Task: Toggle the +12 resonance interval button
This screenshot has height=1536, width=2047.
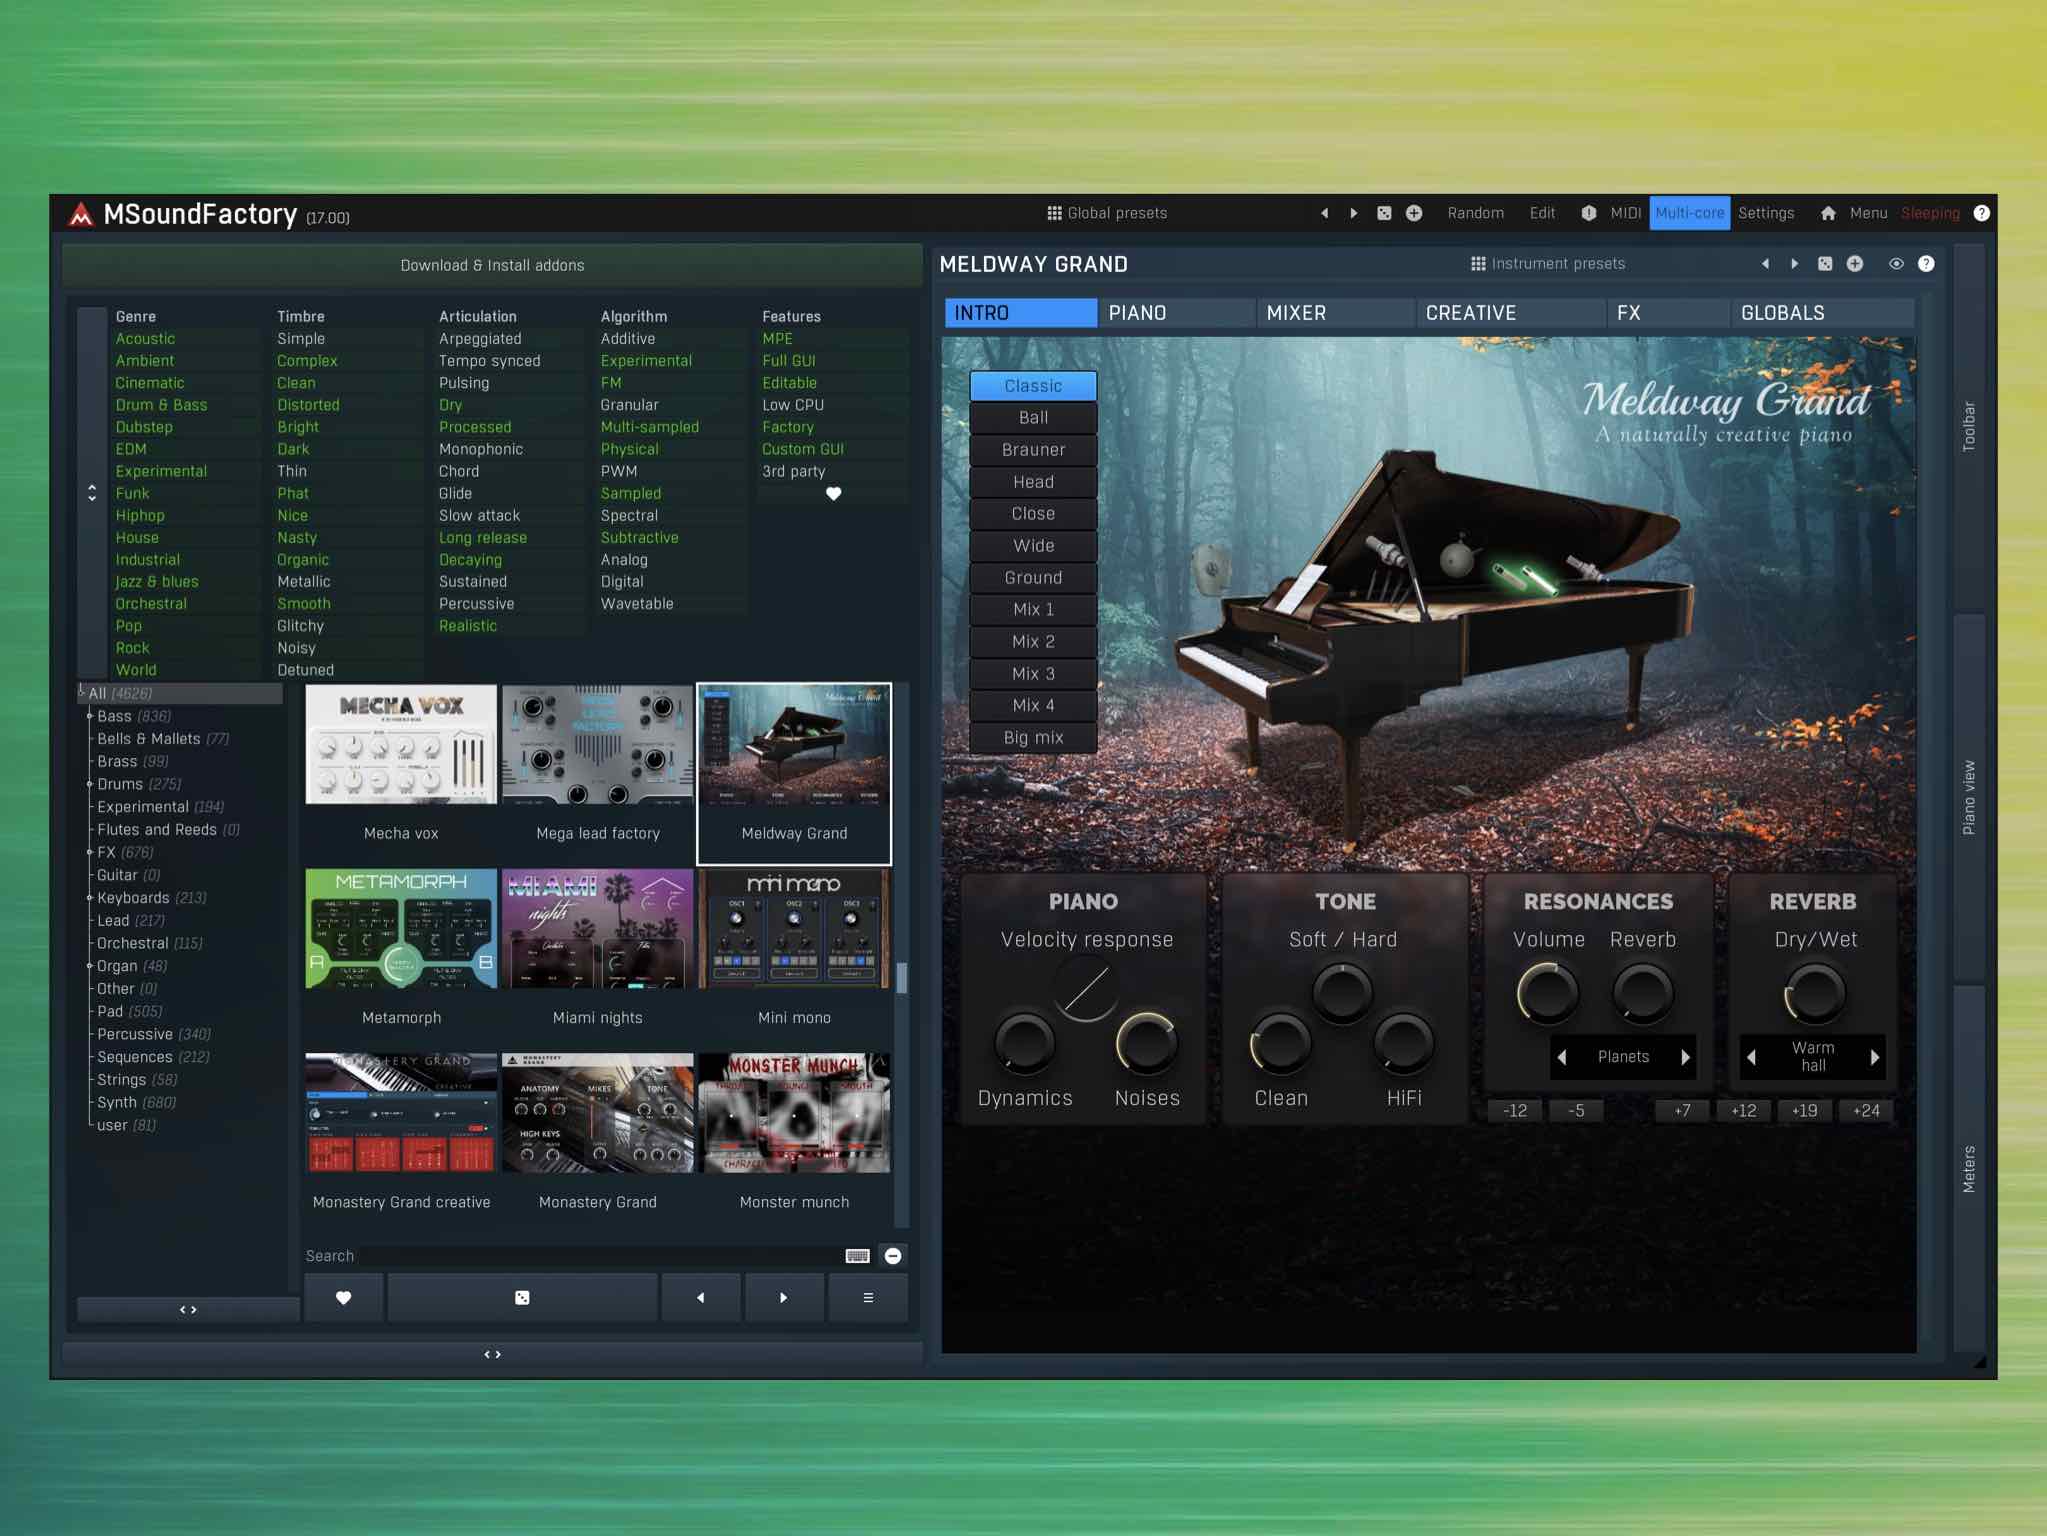Action: (x=1743, y=1110)
